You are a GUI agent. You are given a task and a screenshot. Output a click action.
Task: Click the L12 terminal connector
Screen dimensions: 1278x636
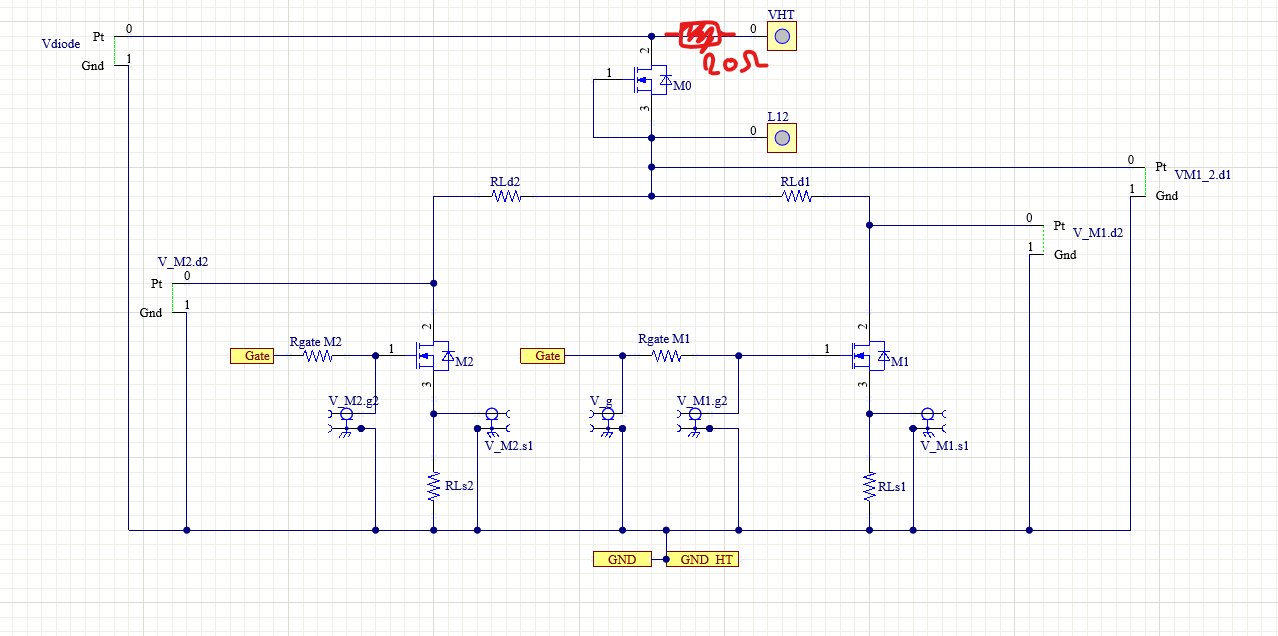pos(782,138)
